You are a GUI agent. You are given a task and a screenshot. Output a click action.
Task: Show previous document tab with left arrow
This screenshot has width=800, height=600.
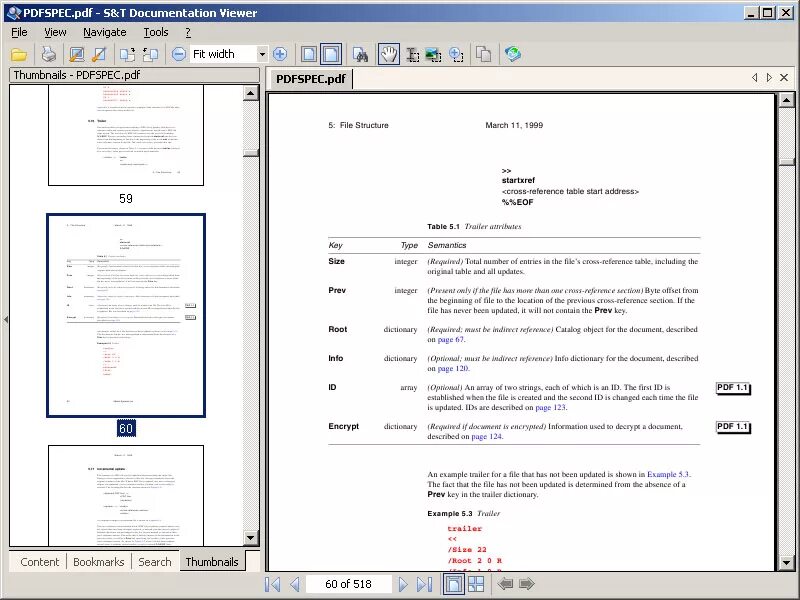coord(754,78)
